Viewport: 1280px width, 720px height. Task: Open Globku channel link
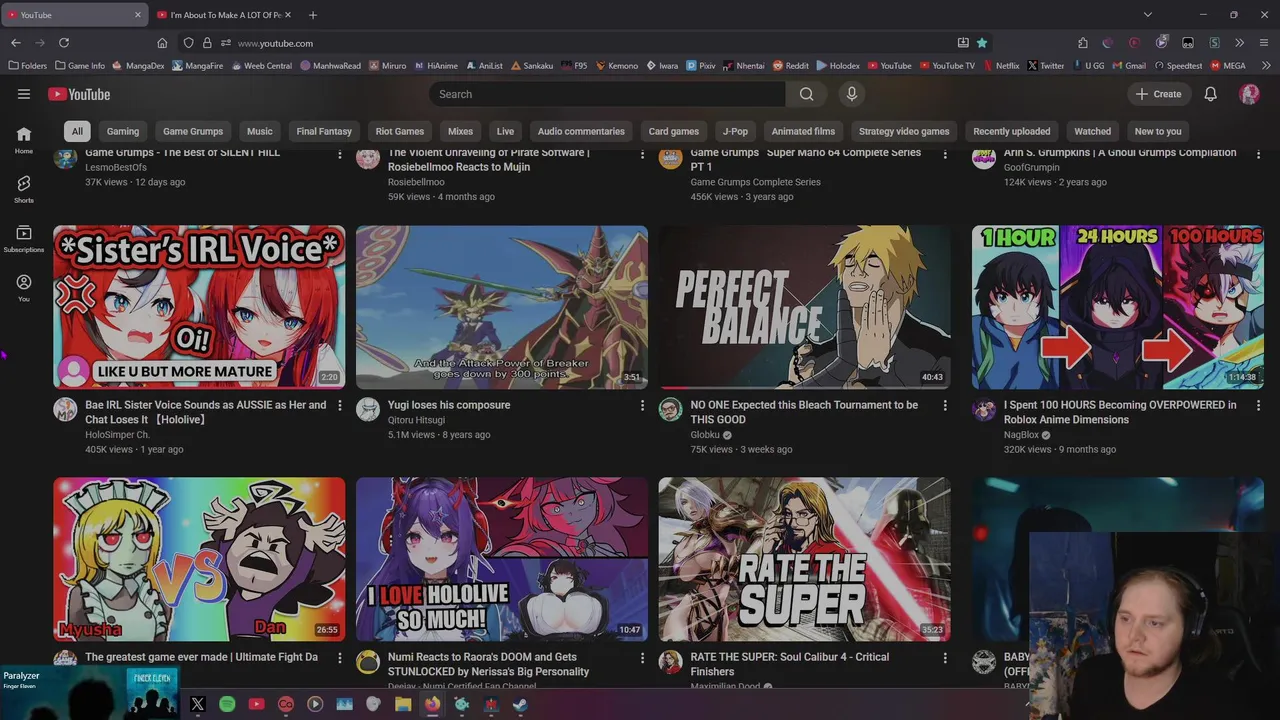coord(705,435)
